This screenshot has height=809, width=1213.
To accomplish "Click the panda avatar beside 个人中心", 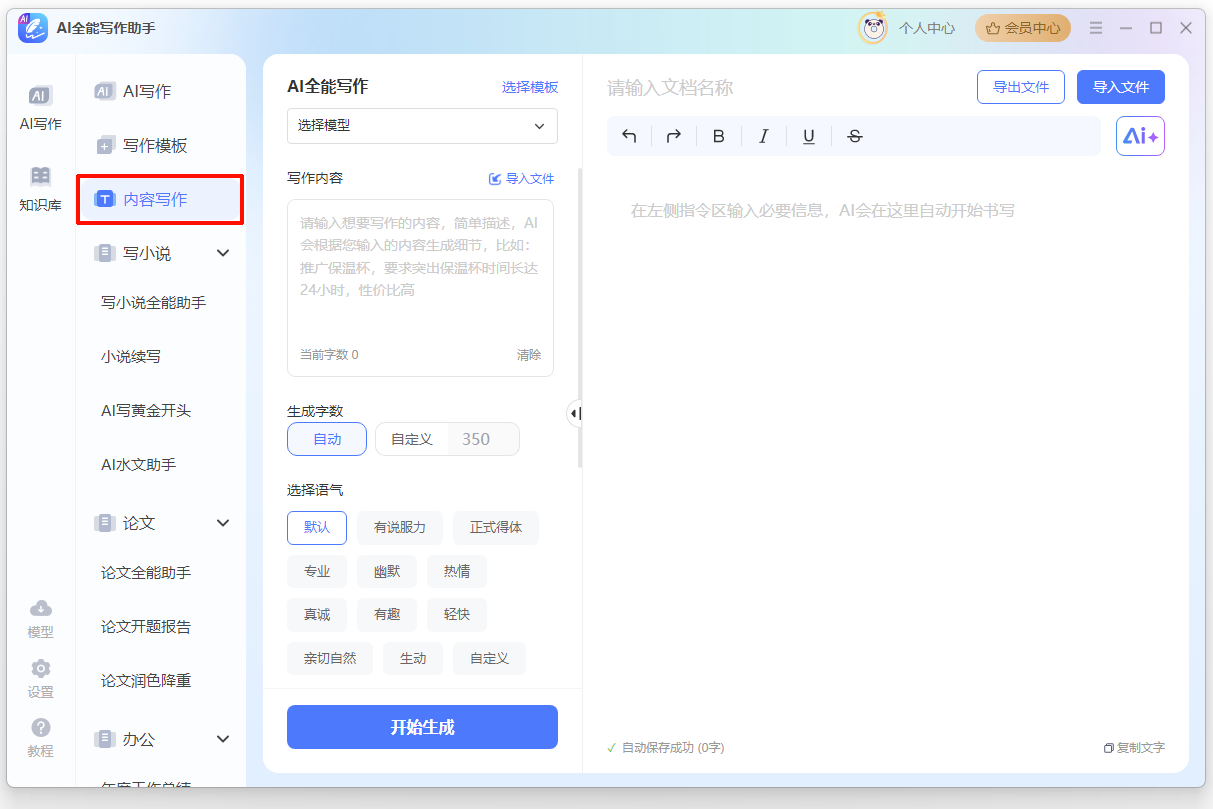I will 871,27.
